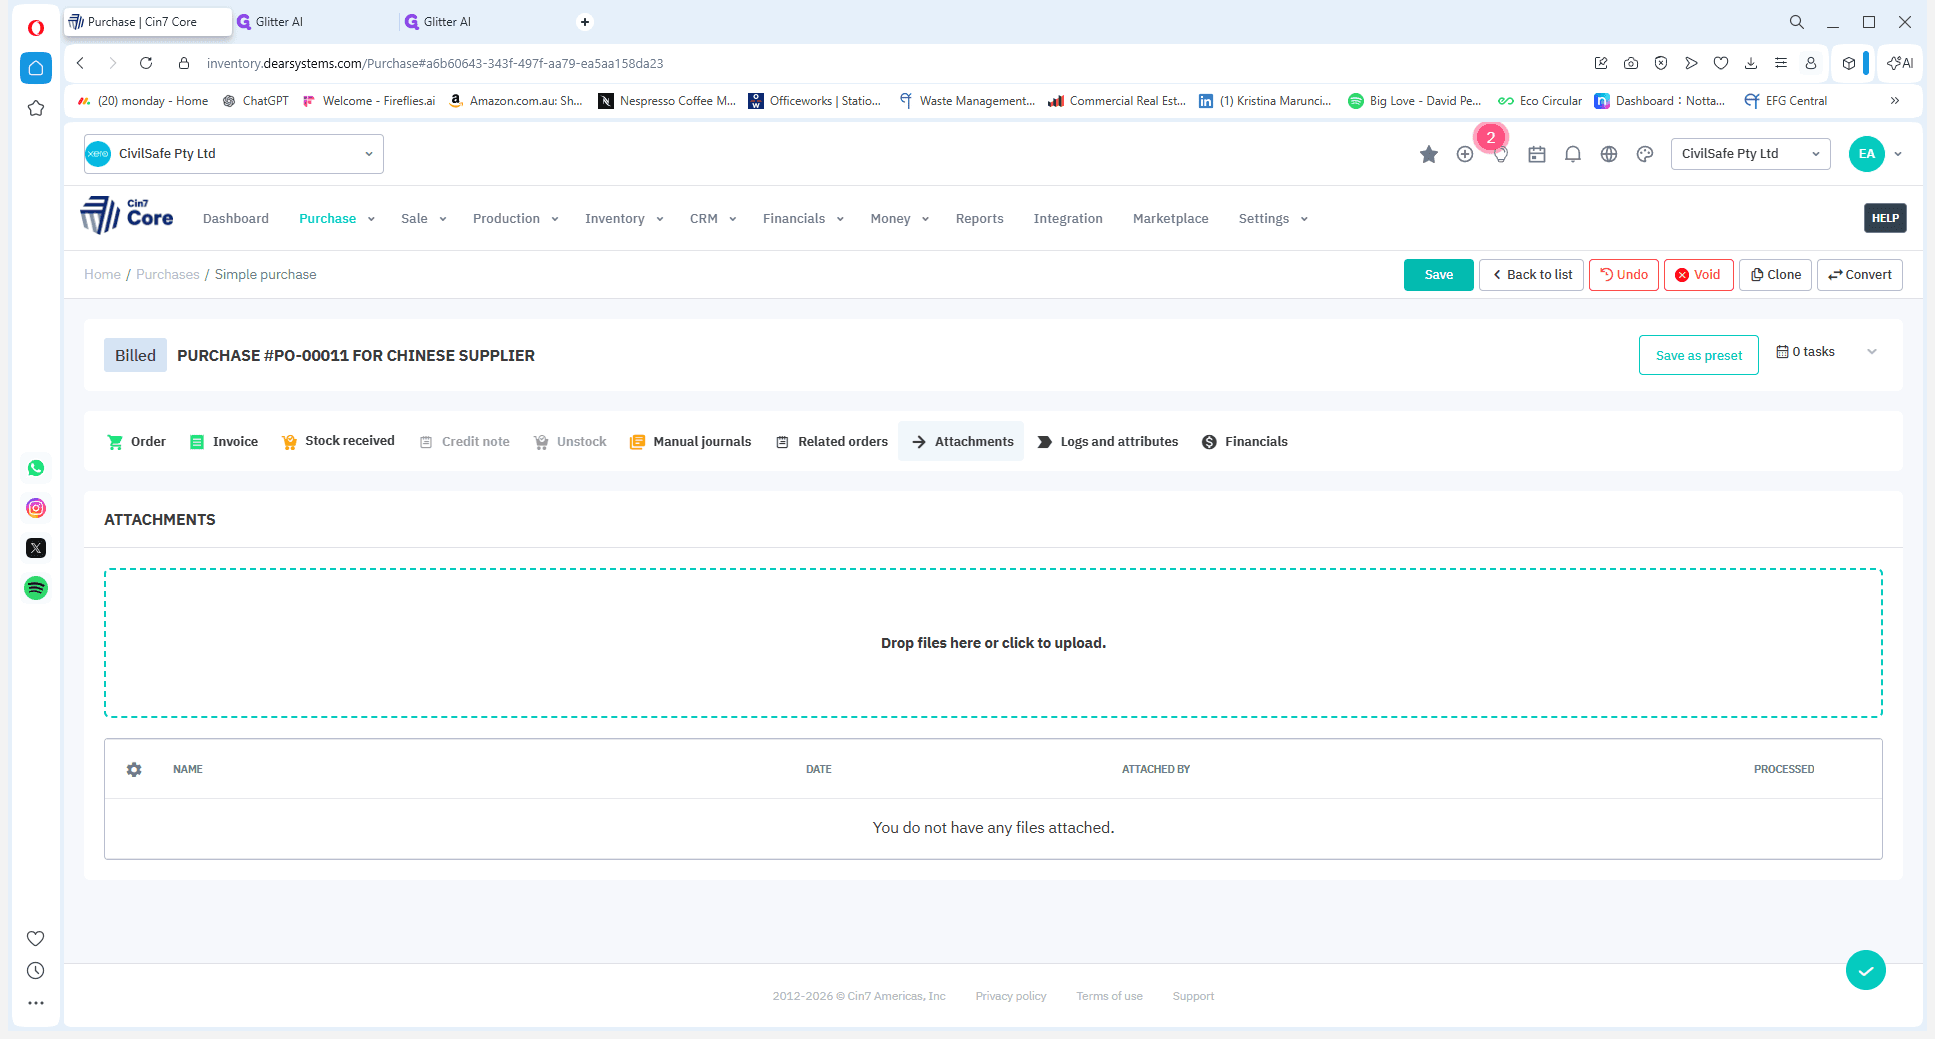Switch to the first Glitter AI browser tab
Viewport: 1935px width, 1039px height.
coord(314,22)
